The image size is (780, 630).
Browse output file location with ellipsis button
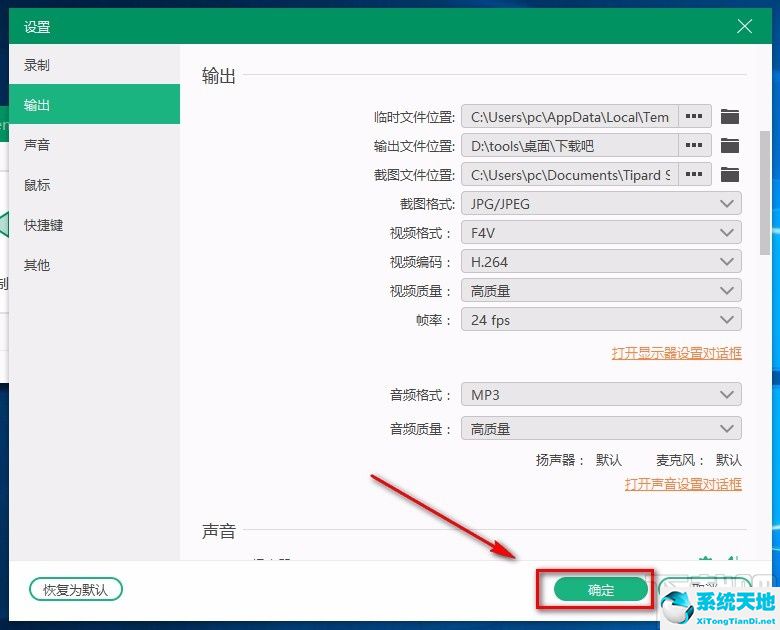[694, 145]
